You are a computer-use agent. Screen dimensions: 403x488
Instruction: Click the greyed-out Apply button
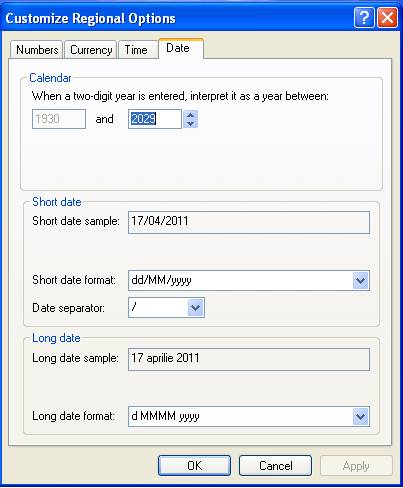click(x=356, y=466)
